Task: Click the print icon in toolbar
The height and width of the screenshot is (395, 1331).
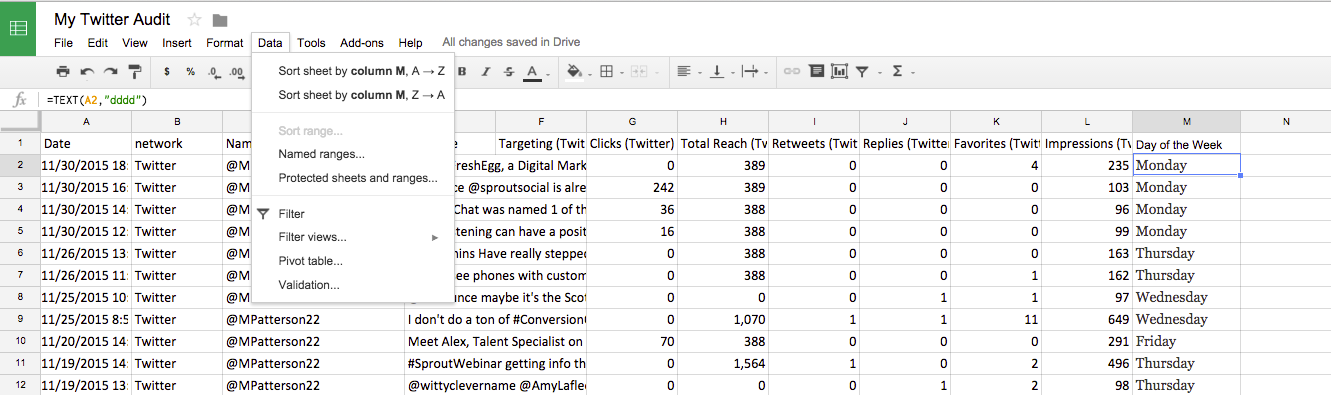Action: 63,72
